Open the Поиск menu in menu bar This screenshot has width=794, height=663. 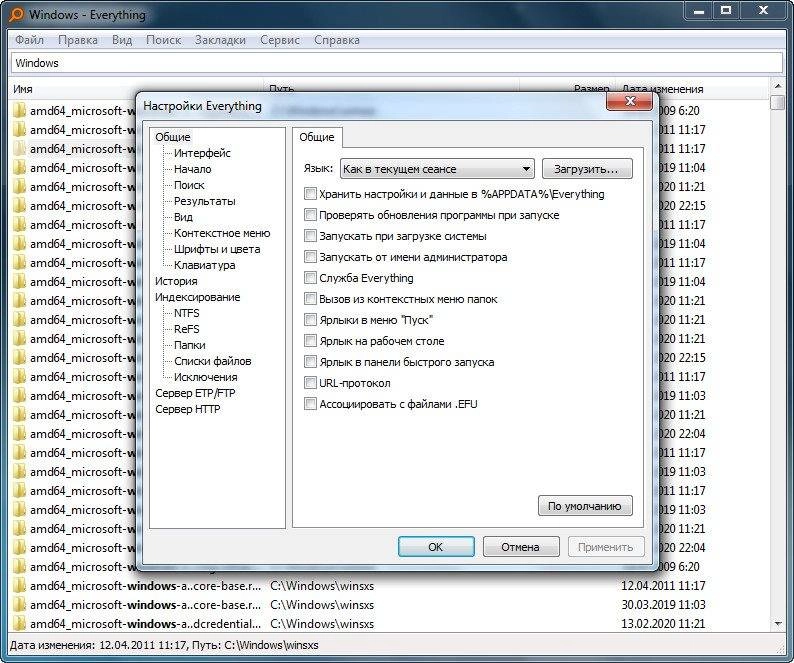tap(163, 40)
